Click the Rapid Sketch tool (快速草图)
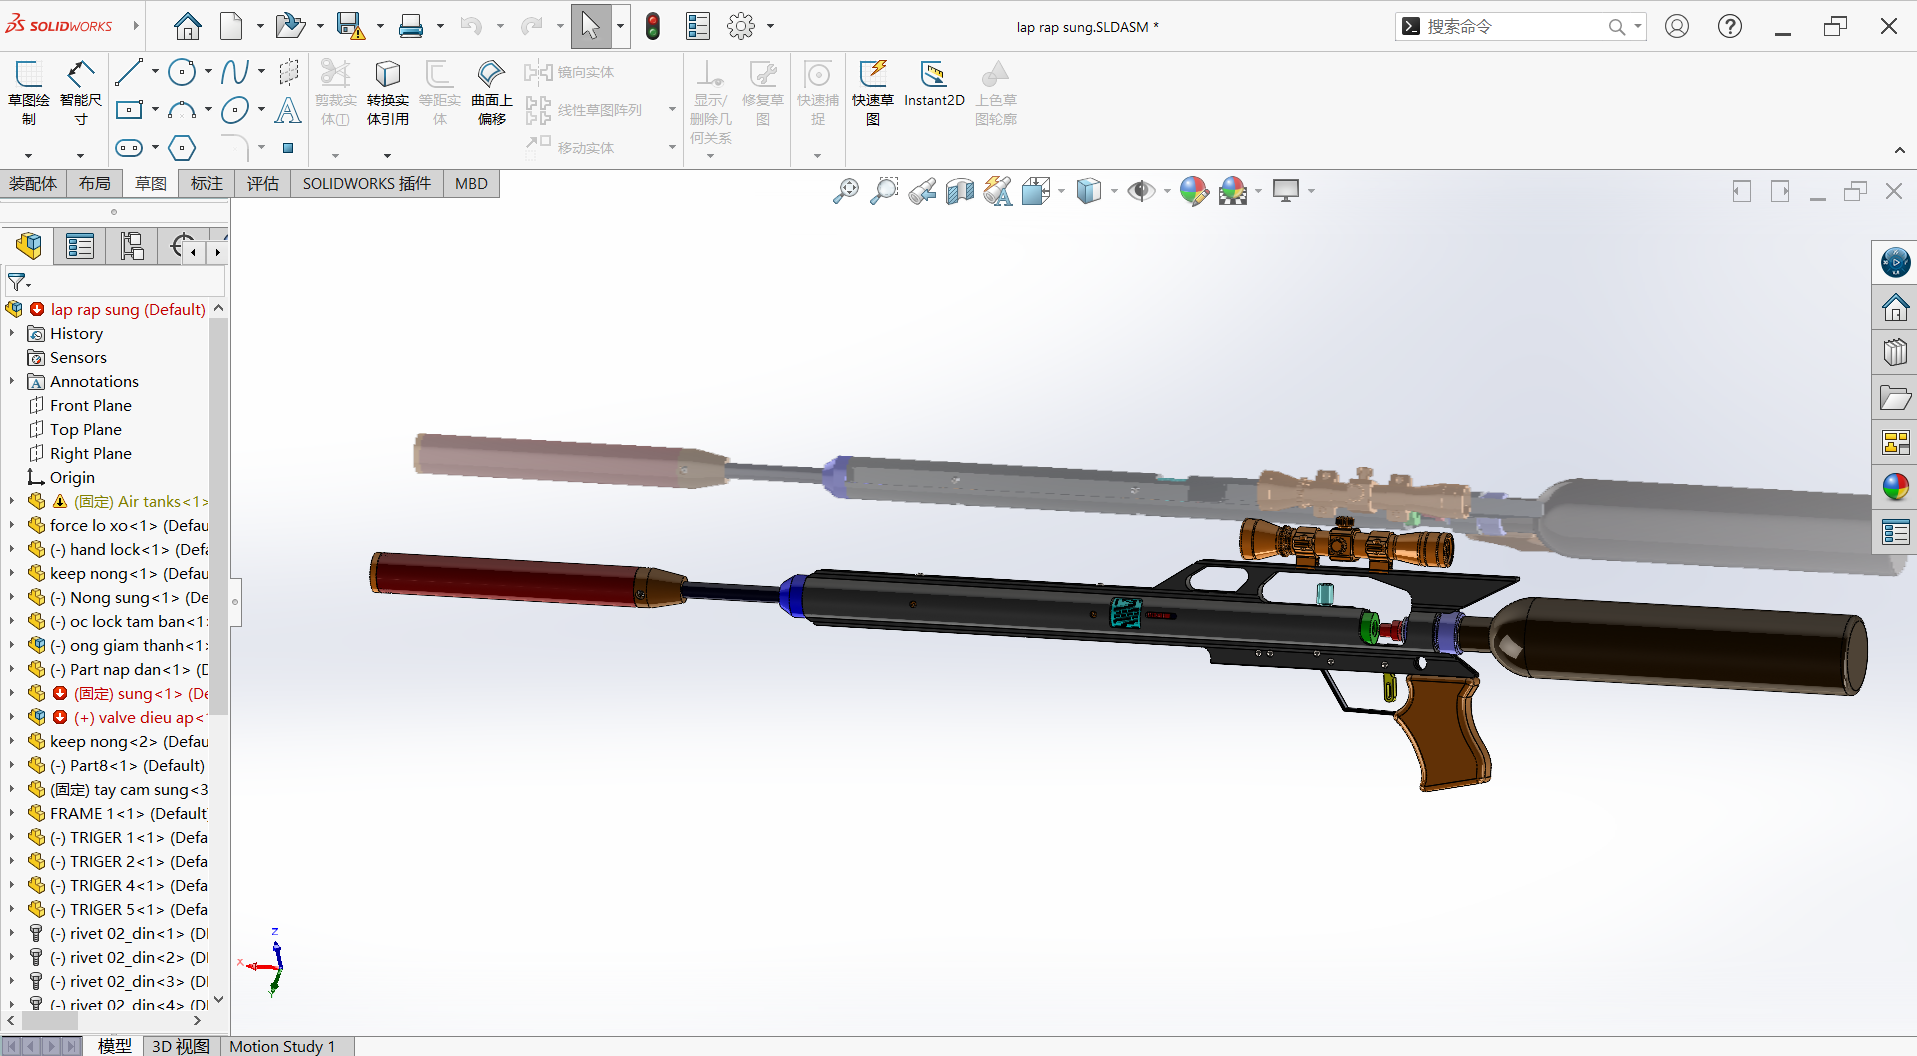Screen dimensions: 1917x1056 (873, 92)
